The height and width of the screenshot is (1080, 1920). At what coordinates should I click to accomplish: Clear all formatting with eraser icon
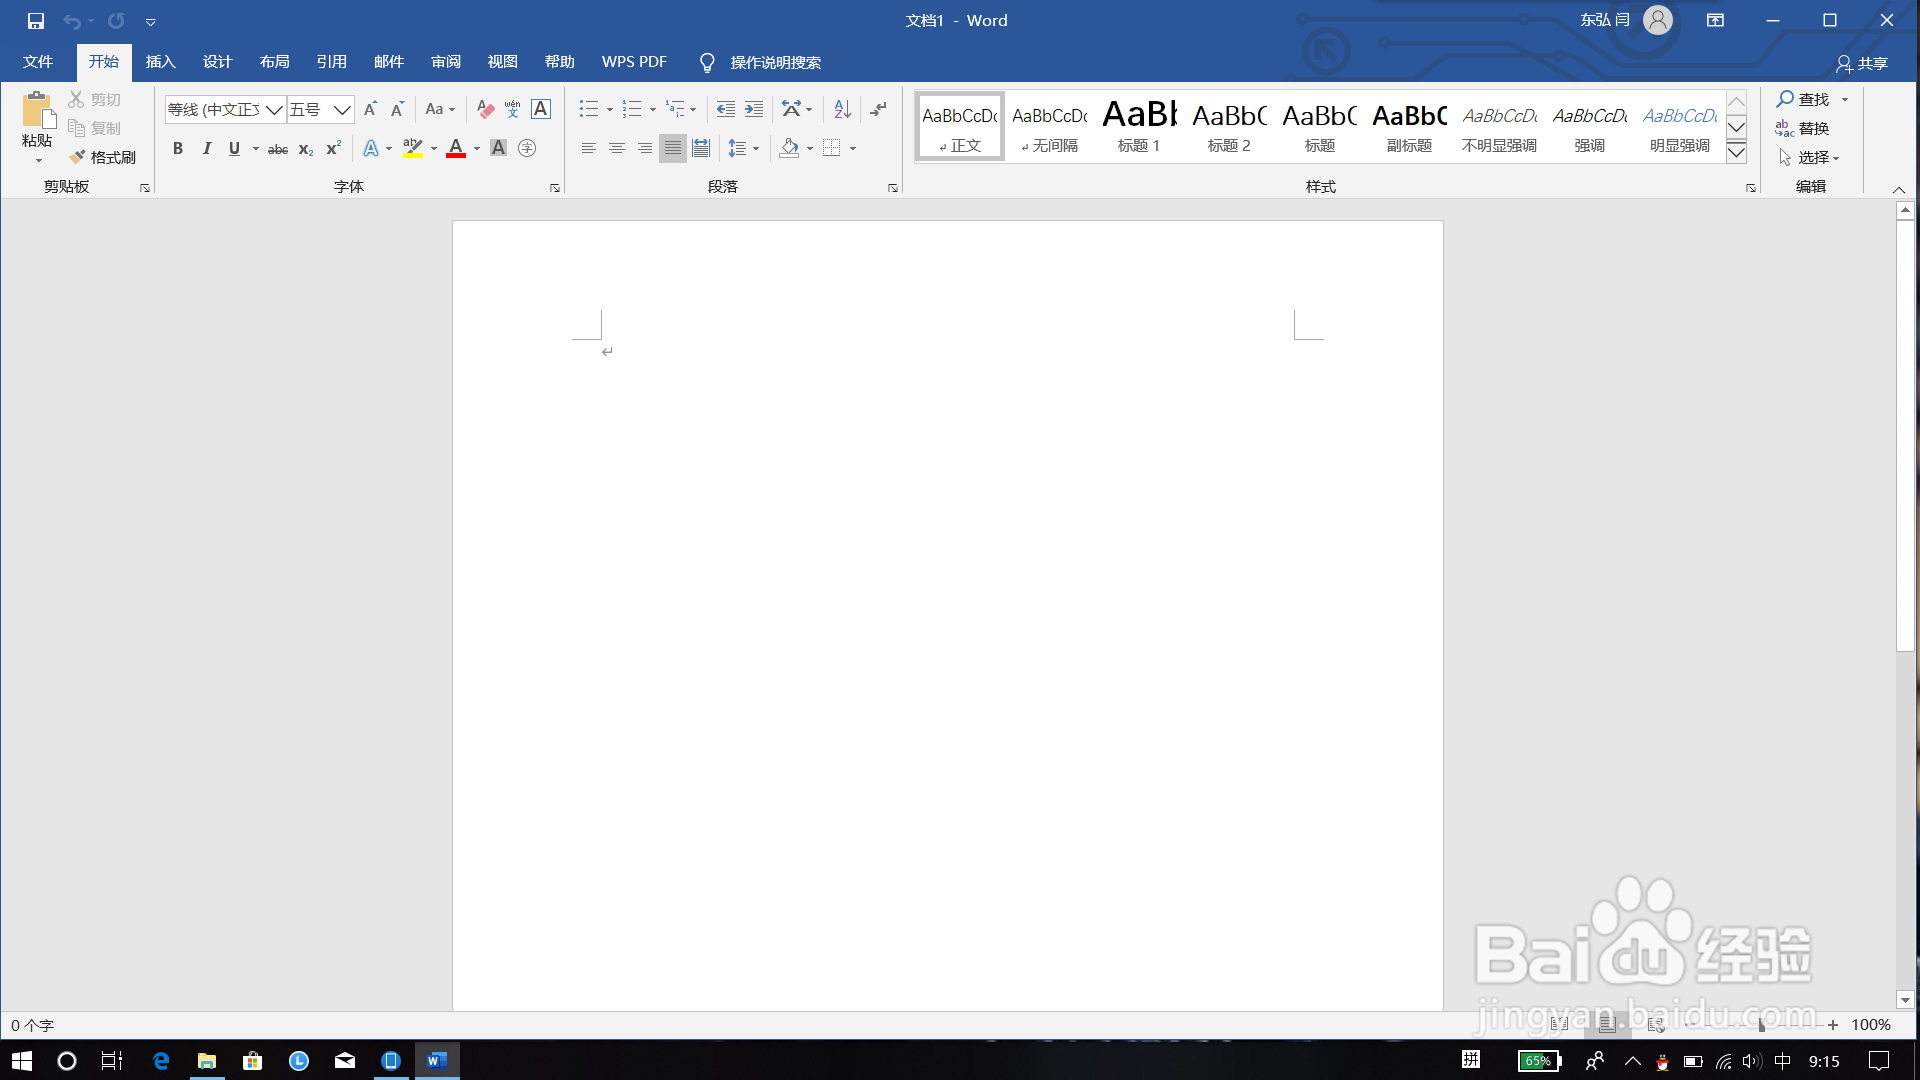tap(485, 109)
